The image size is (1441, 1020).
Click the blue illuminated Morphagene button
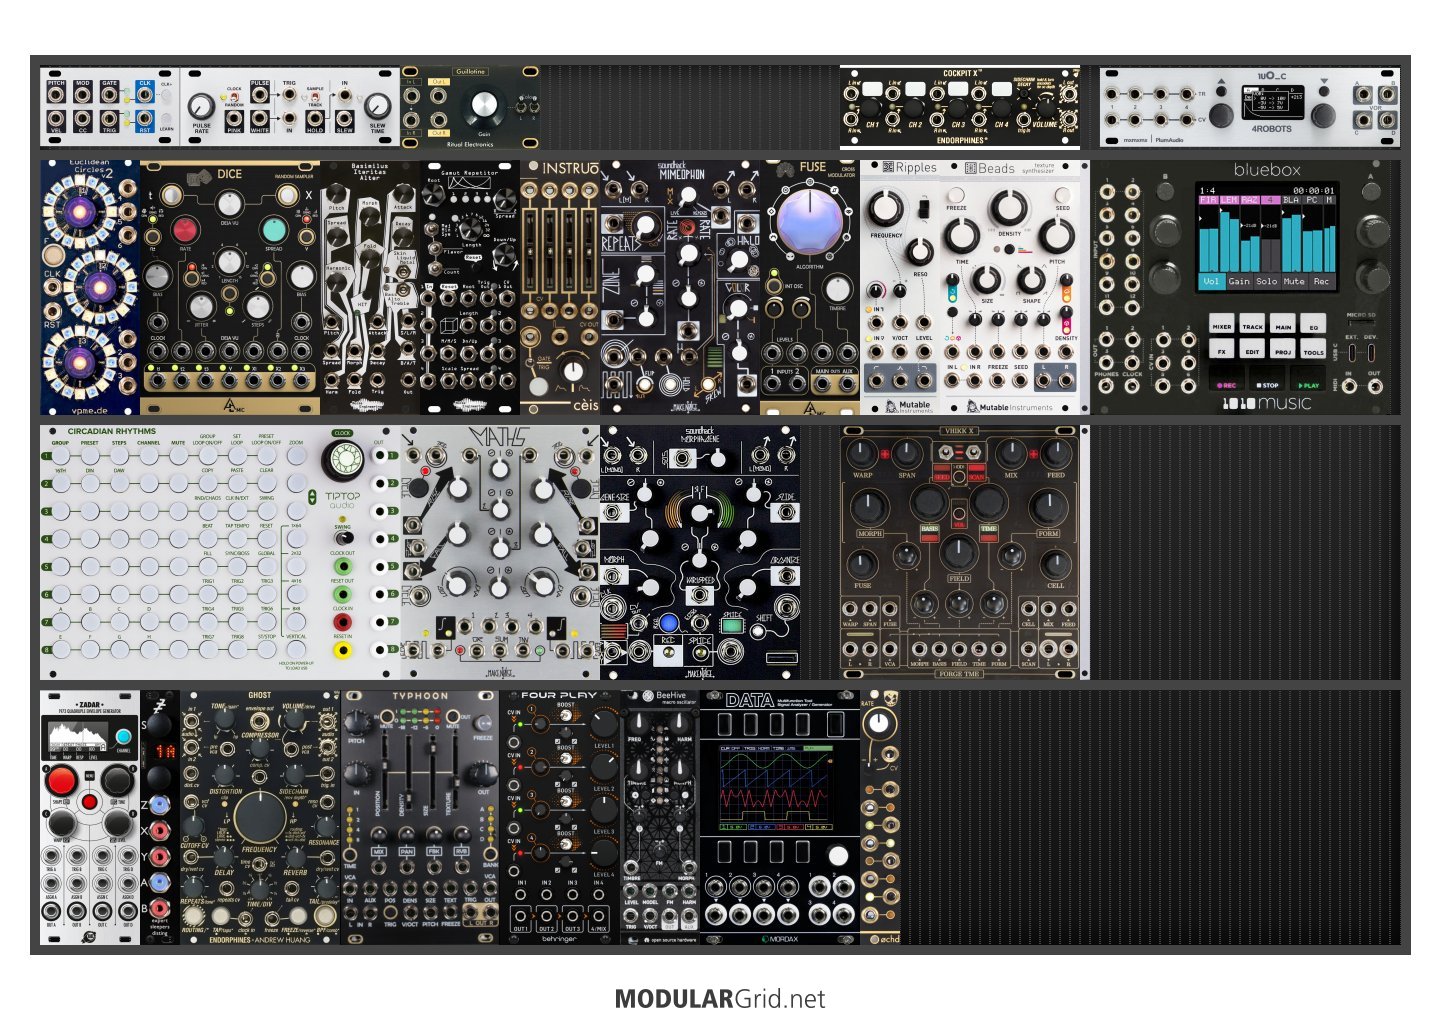[x=669, y=623]
